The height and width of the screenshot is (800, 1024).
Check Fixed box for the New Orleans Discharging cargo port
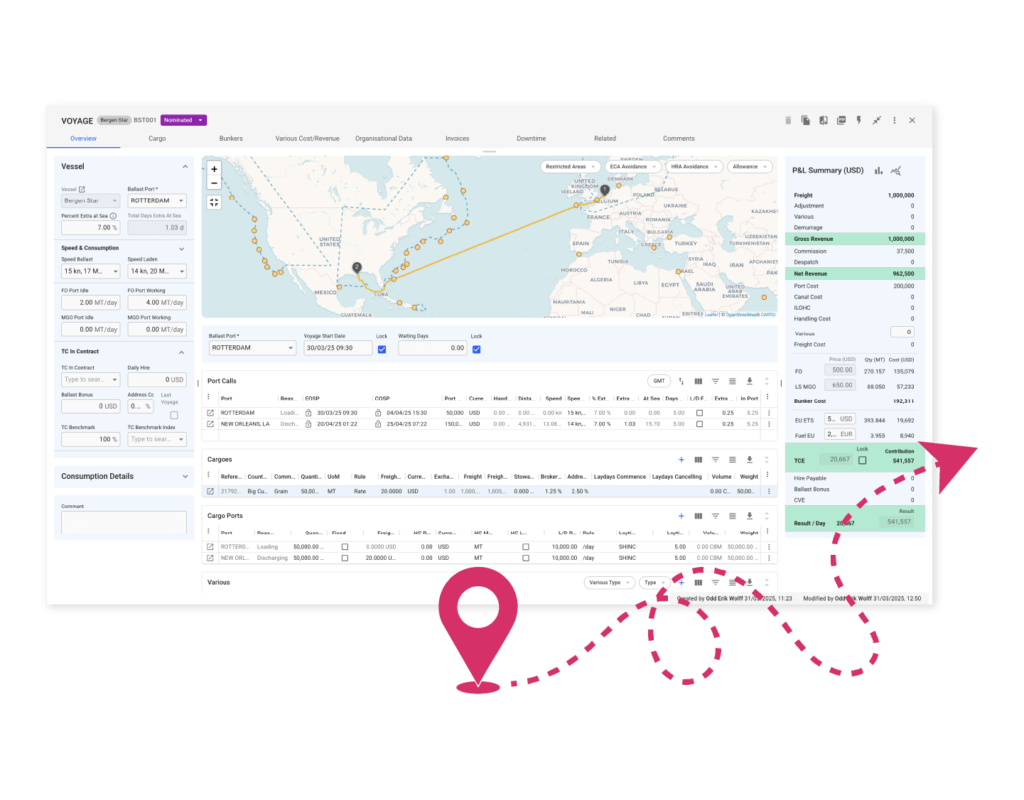point(345,558)
